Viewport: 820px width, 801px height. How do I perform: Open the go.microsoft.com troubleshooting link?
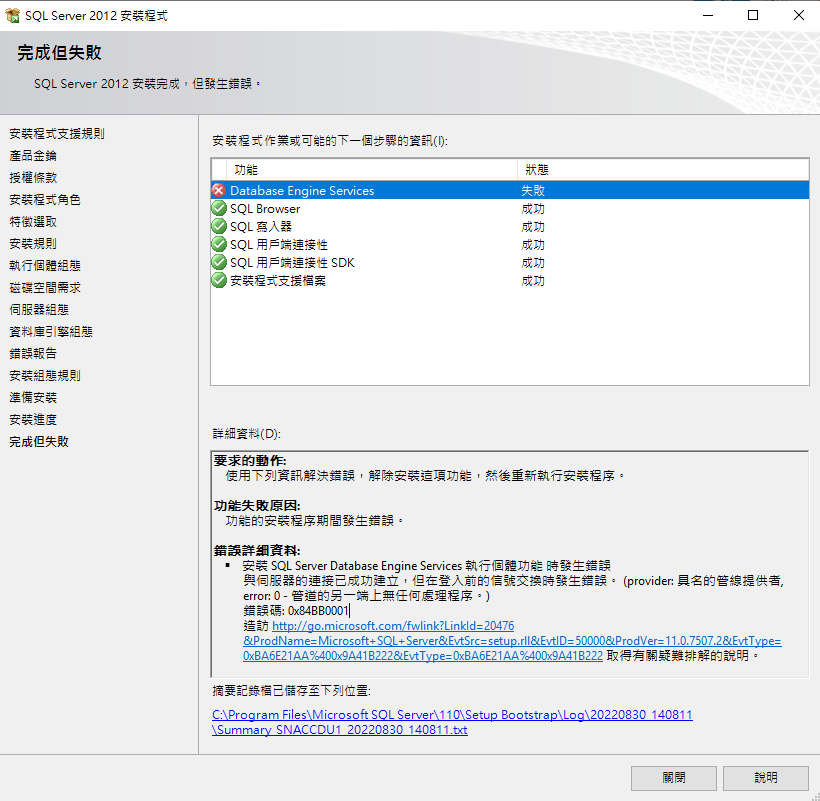coord(512,640)
